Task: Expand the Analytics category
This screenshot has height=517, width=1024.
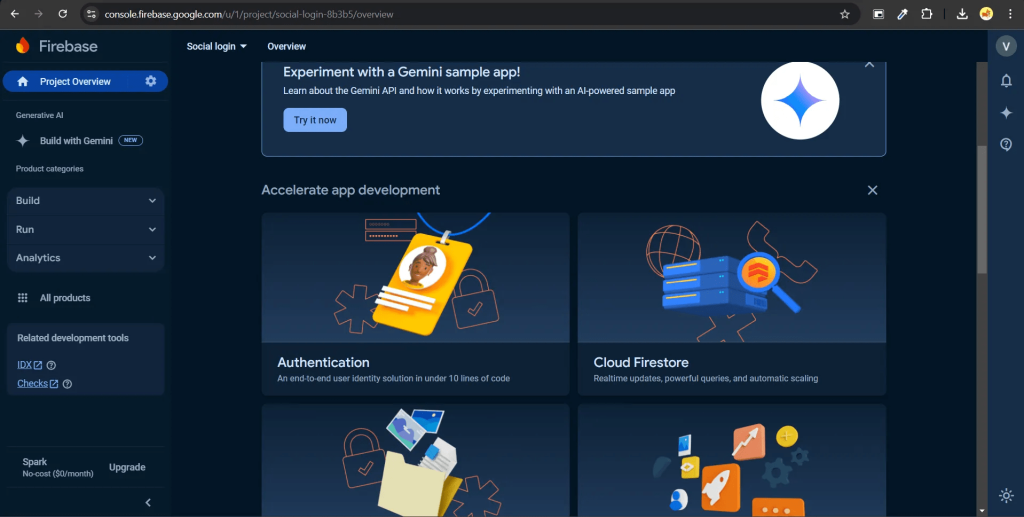Action: tap(85, 258)
